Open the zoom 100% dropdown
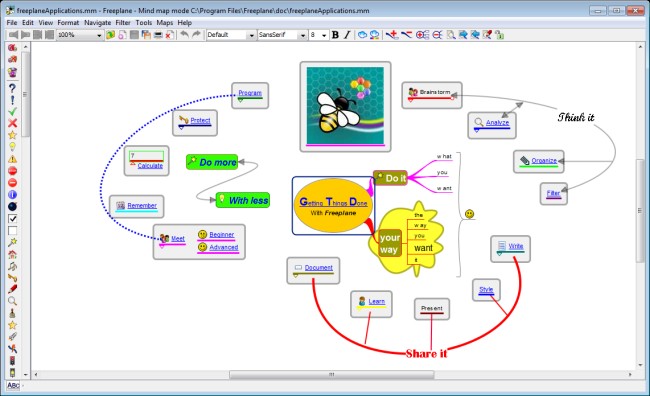The width and height of the screenshot is (650, 396). (x=99, y=35)
